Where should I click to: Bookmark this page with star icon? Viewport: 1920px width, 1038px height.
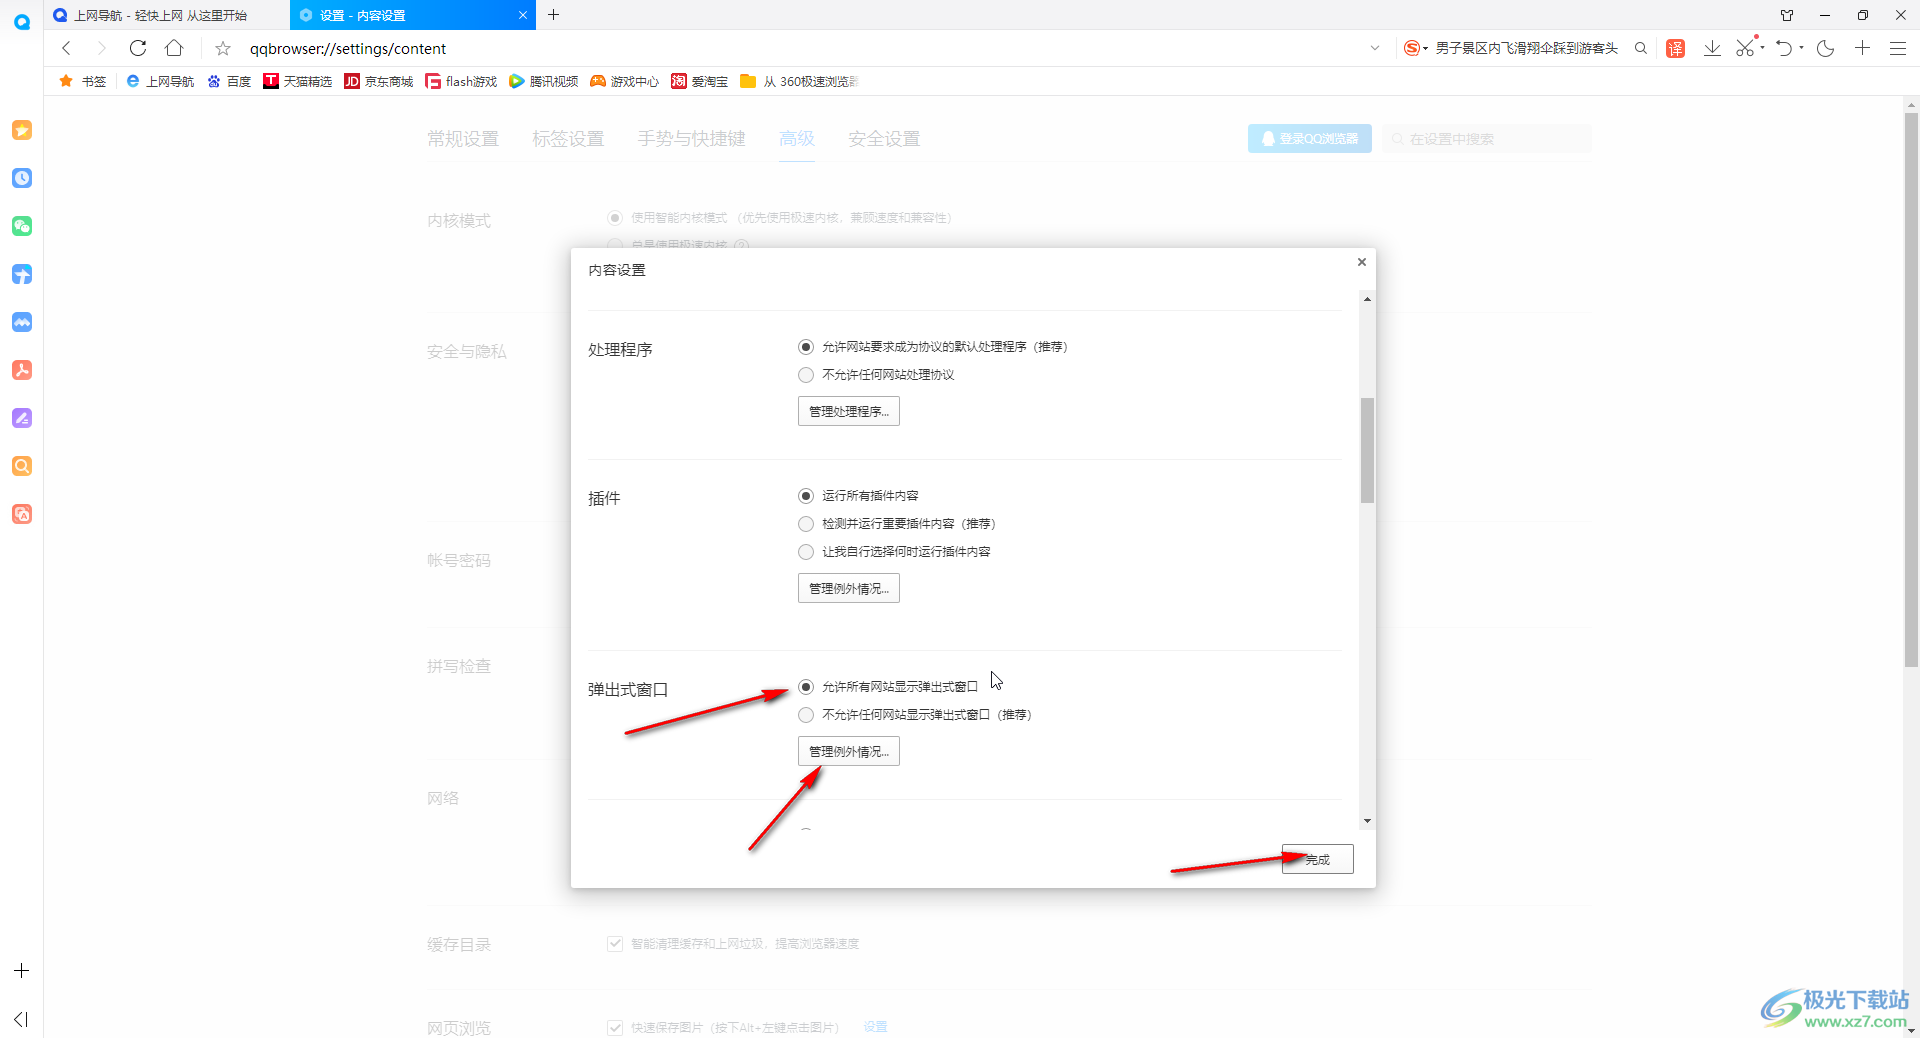pos(223,48)
